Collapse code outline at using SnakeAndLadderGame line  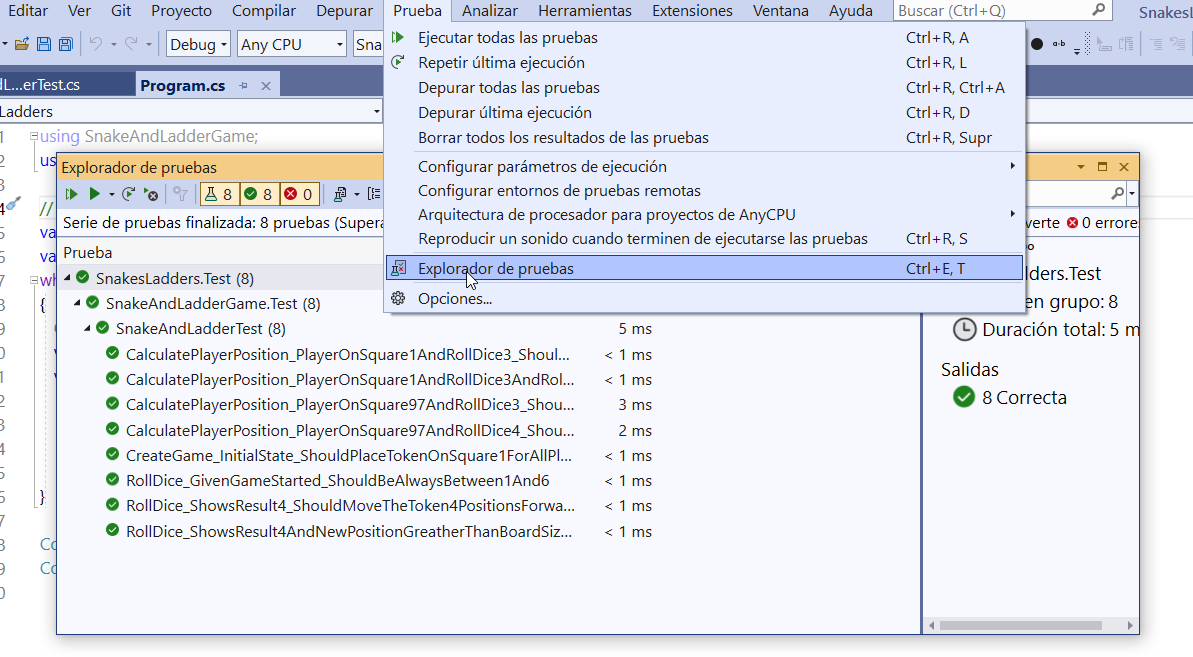click(33, 137)
